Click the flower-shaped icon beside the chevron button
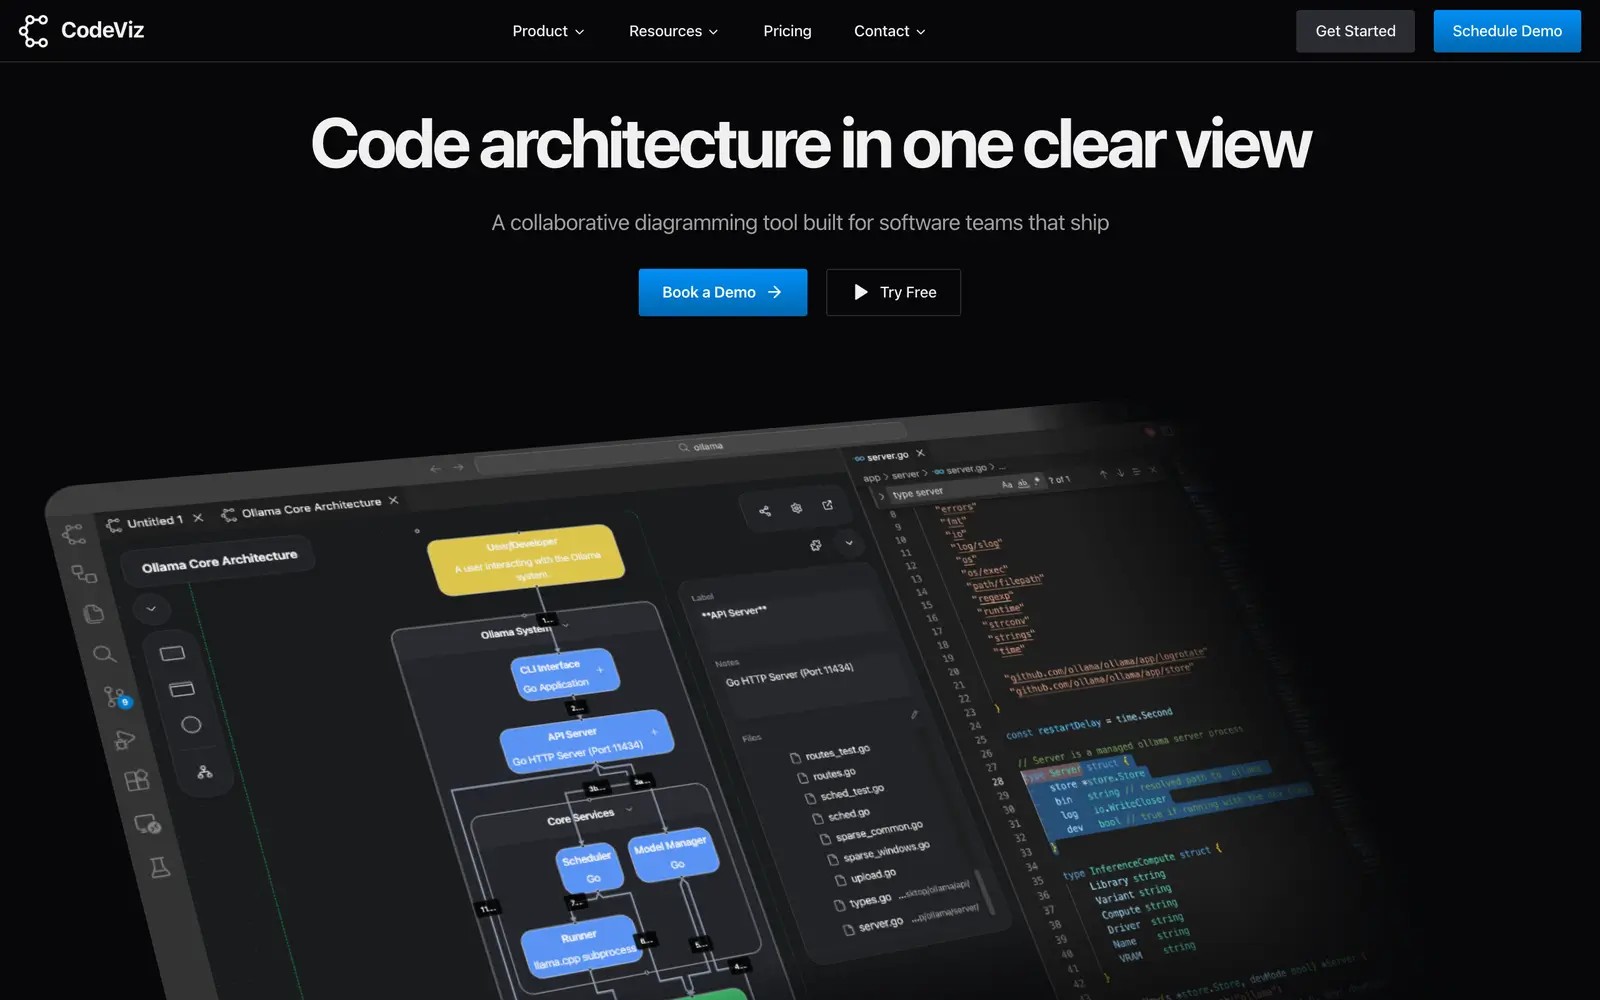Screen dimensions: 1600x1000 pyautogui.click(x=816, y=545)
